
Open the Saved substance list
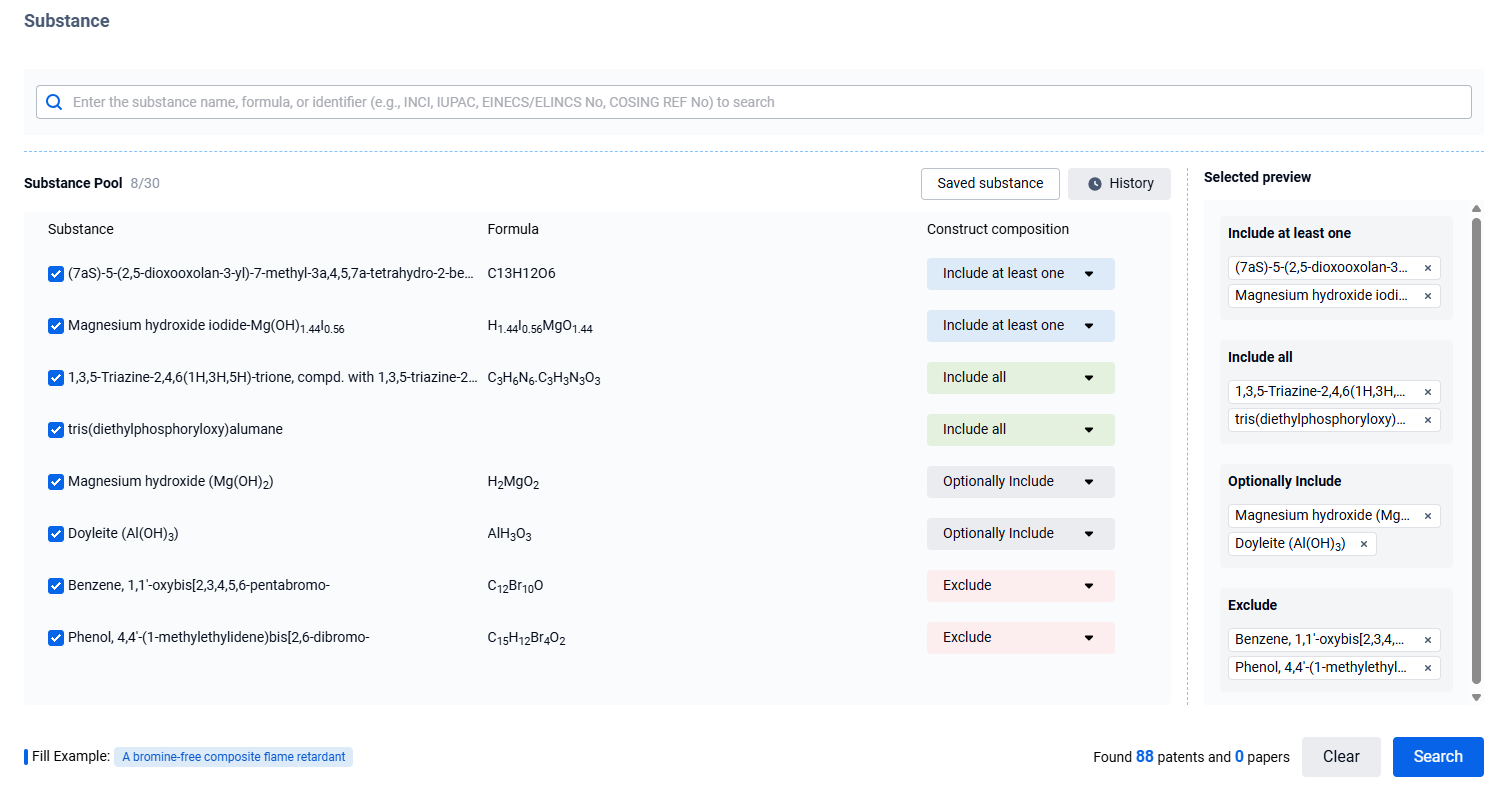[x=990, y=184]
